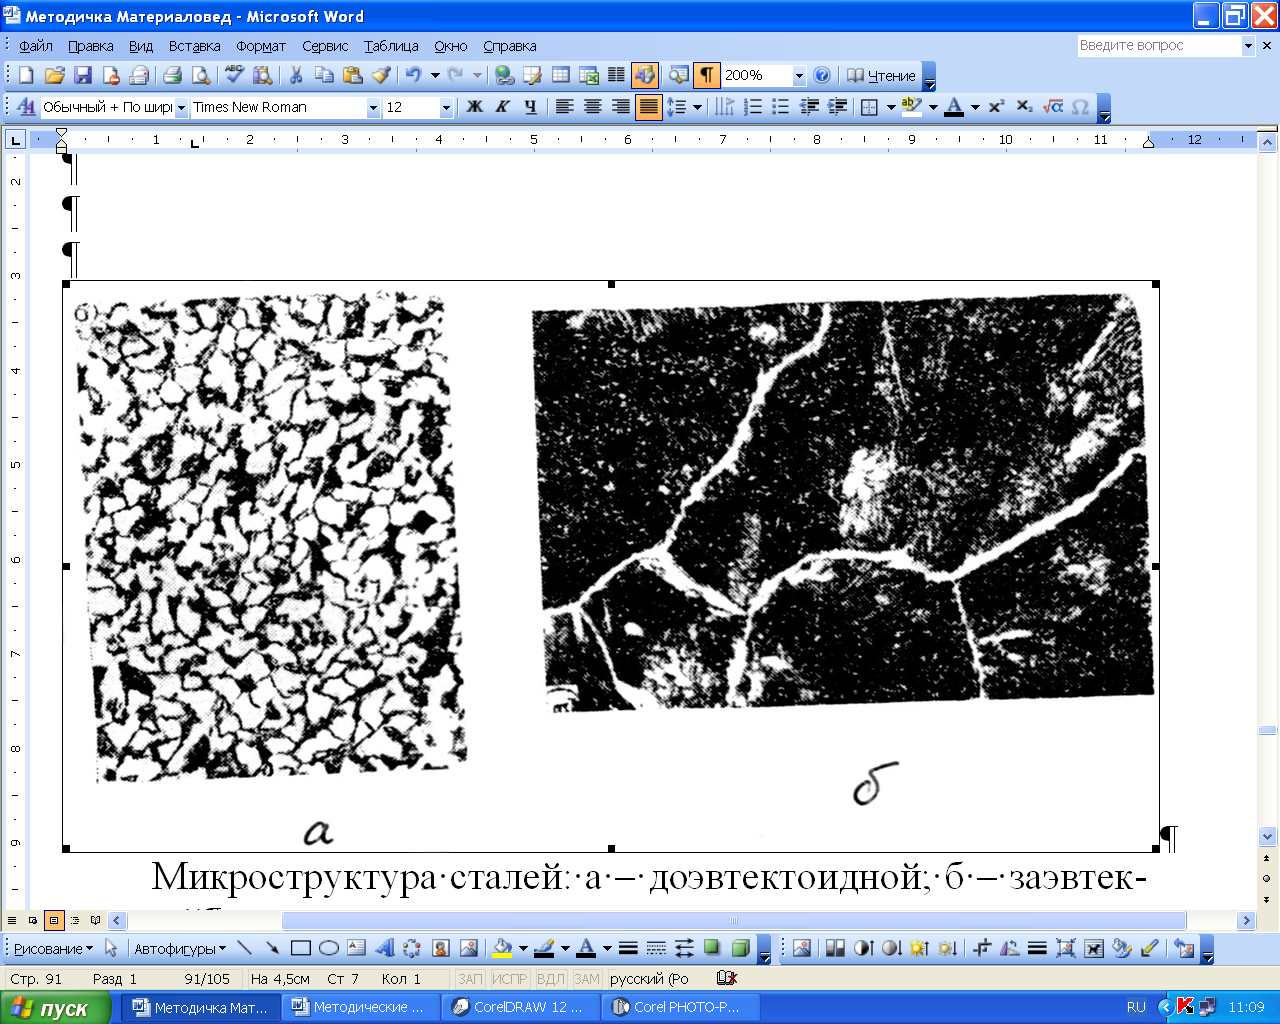
Task: Open the Автофигуры shapes menu
Action: point(180,948)
